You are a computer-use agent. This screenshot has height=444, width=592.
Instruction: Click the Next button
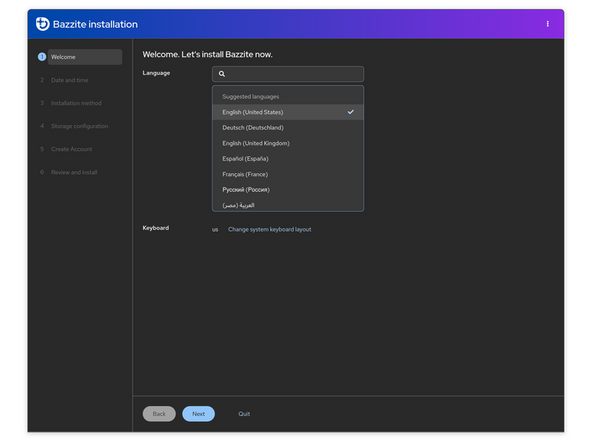click(198, 414)
